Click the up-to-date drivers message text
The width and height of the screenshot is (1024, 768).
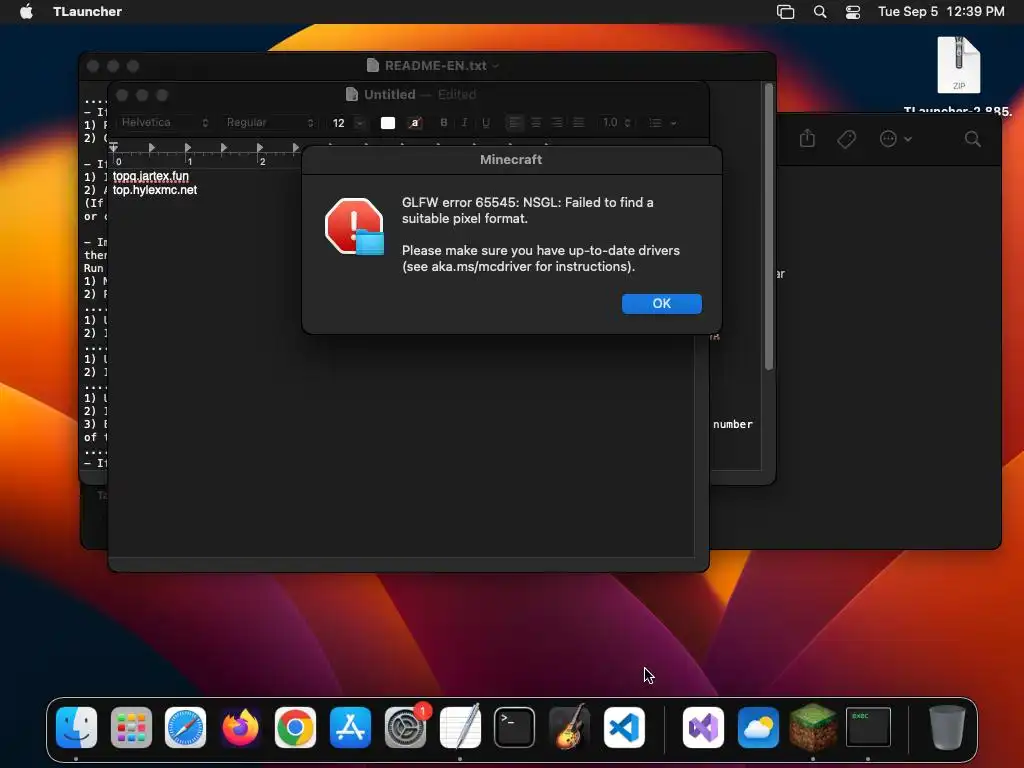[x=541, y=259]
